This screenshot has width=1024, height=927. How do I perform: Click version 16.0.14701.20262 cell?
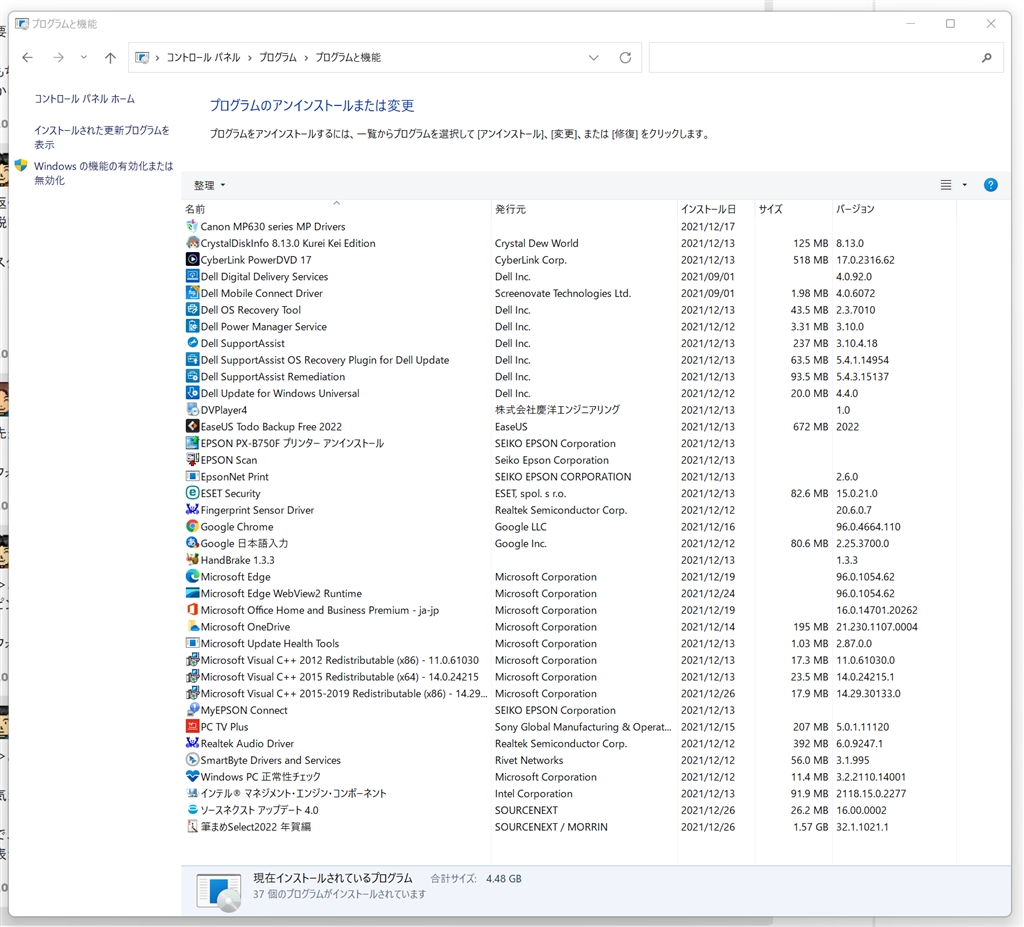[876, 610]
